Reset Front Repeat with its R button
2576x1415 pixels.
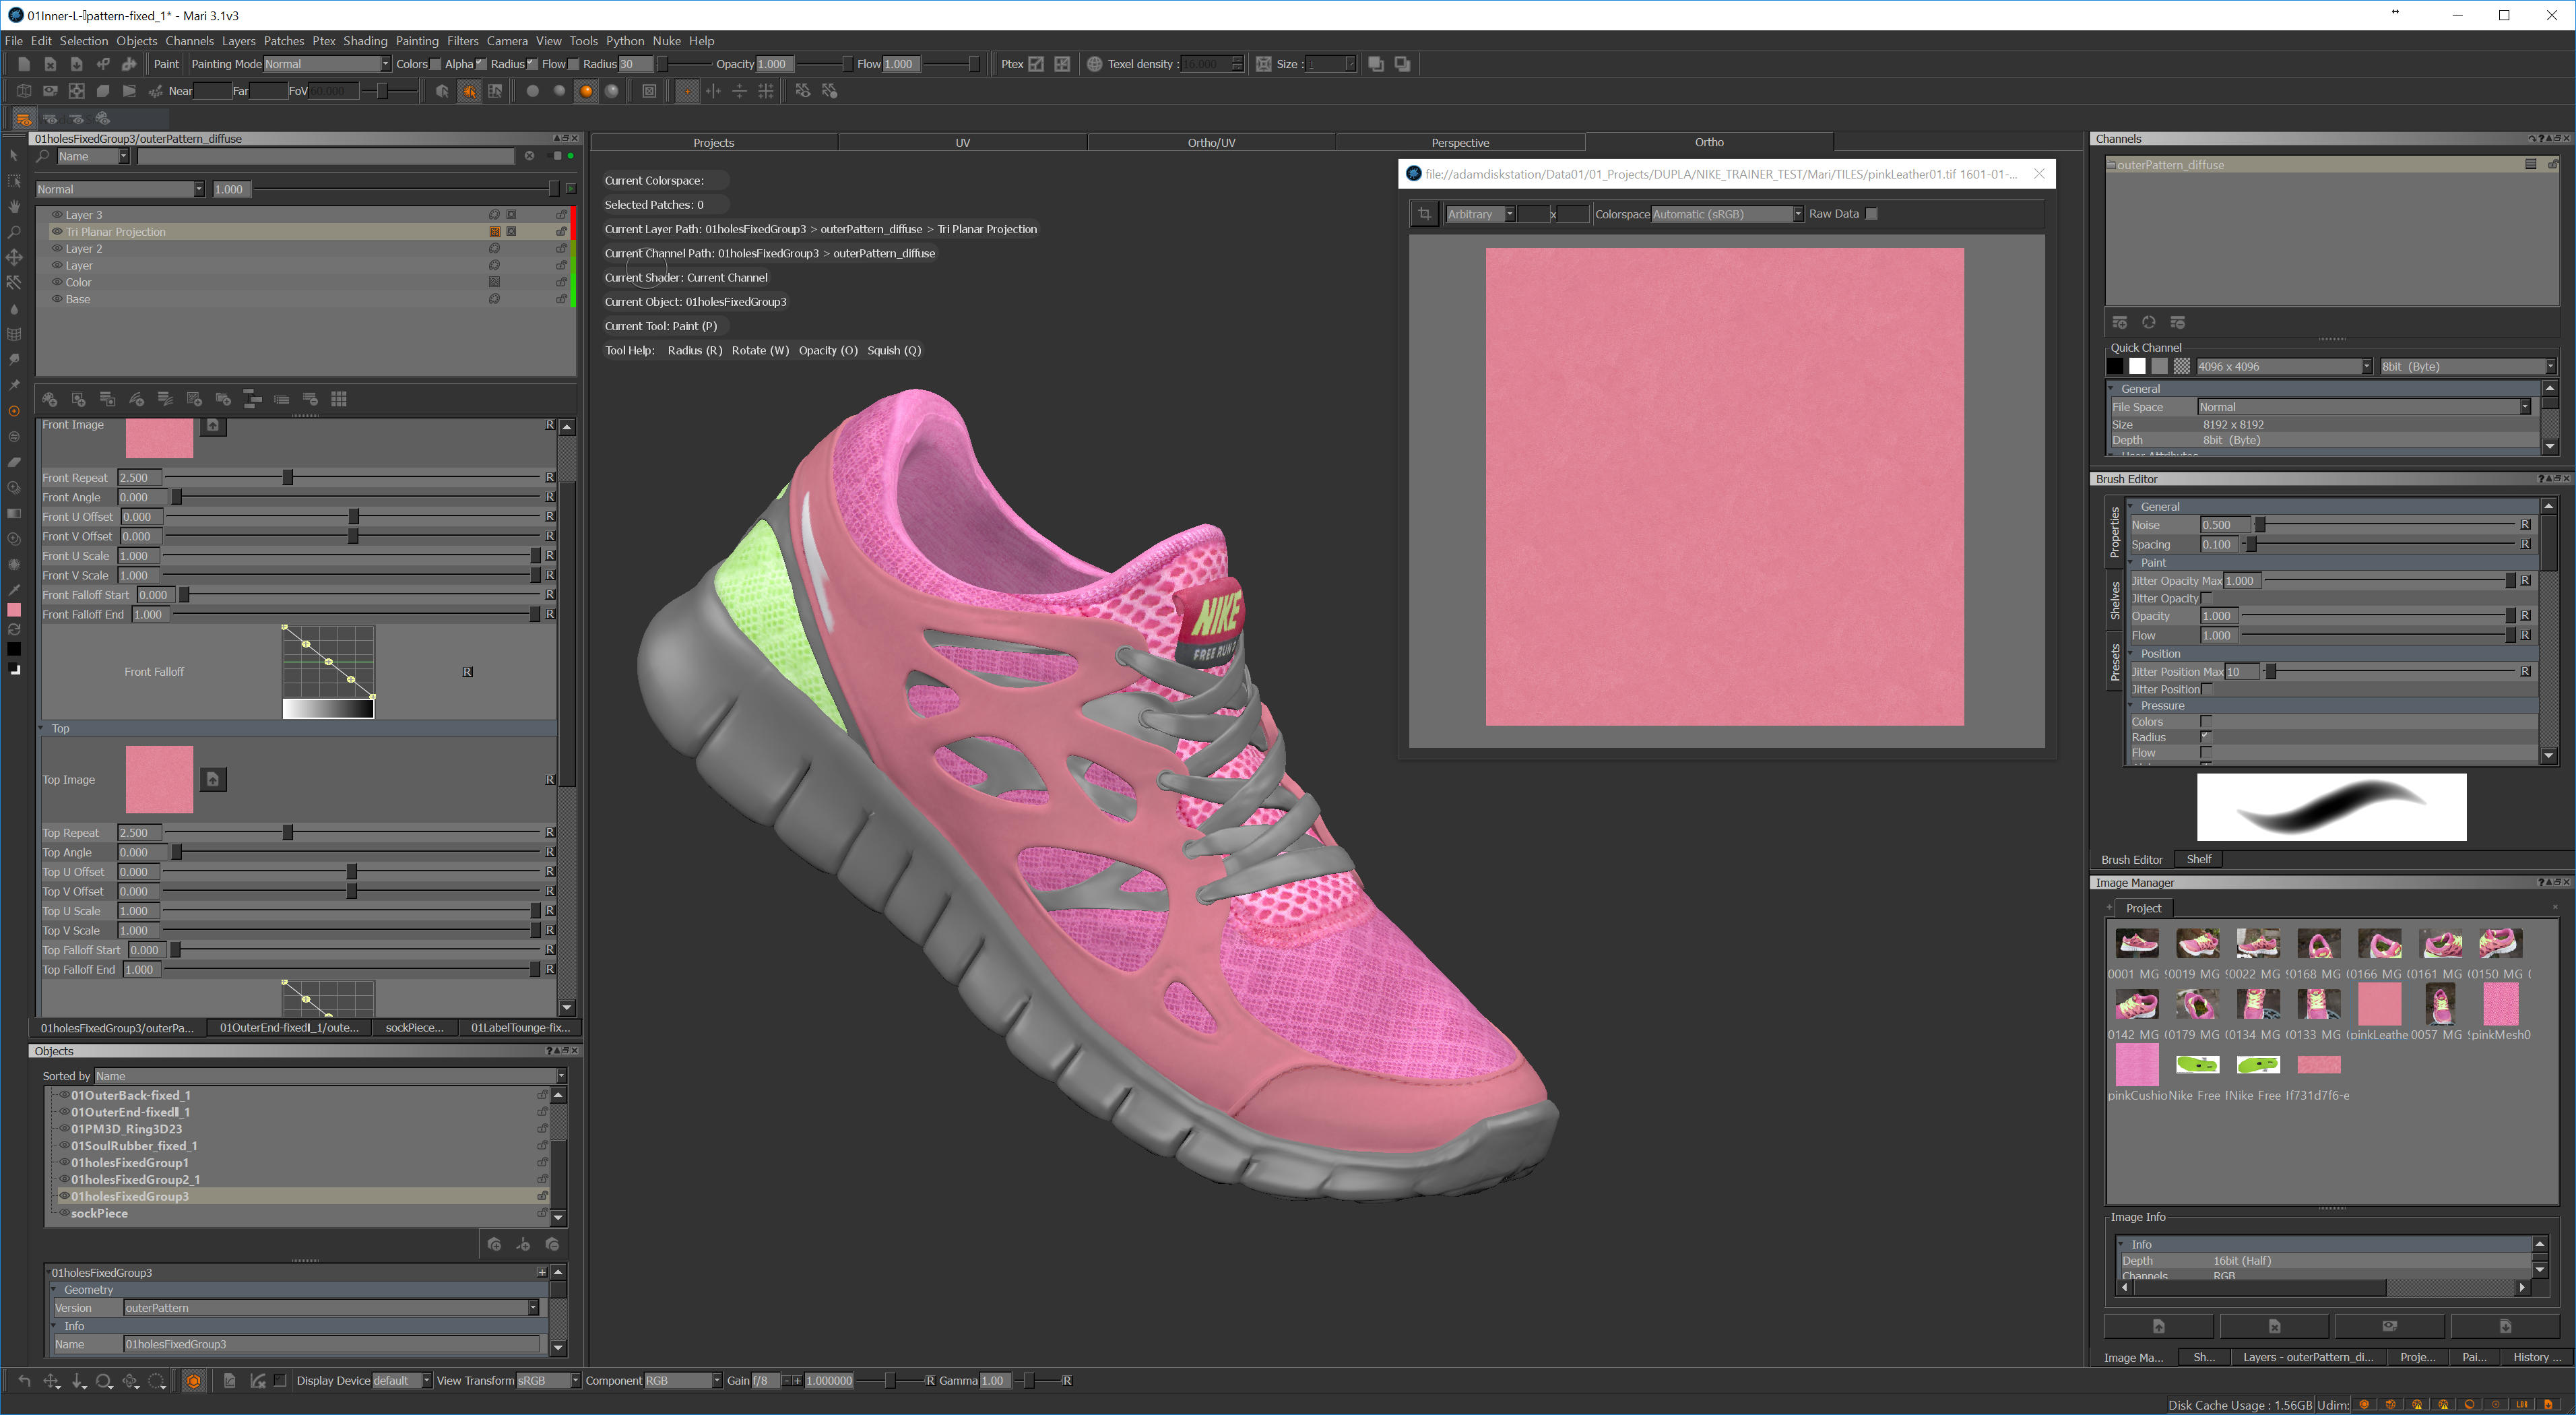tap(550, 477)
